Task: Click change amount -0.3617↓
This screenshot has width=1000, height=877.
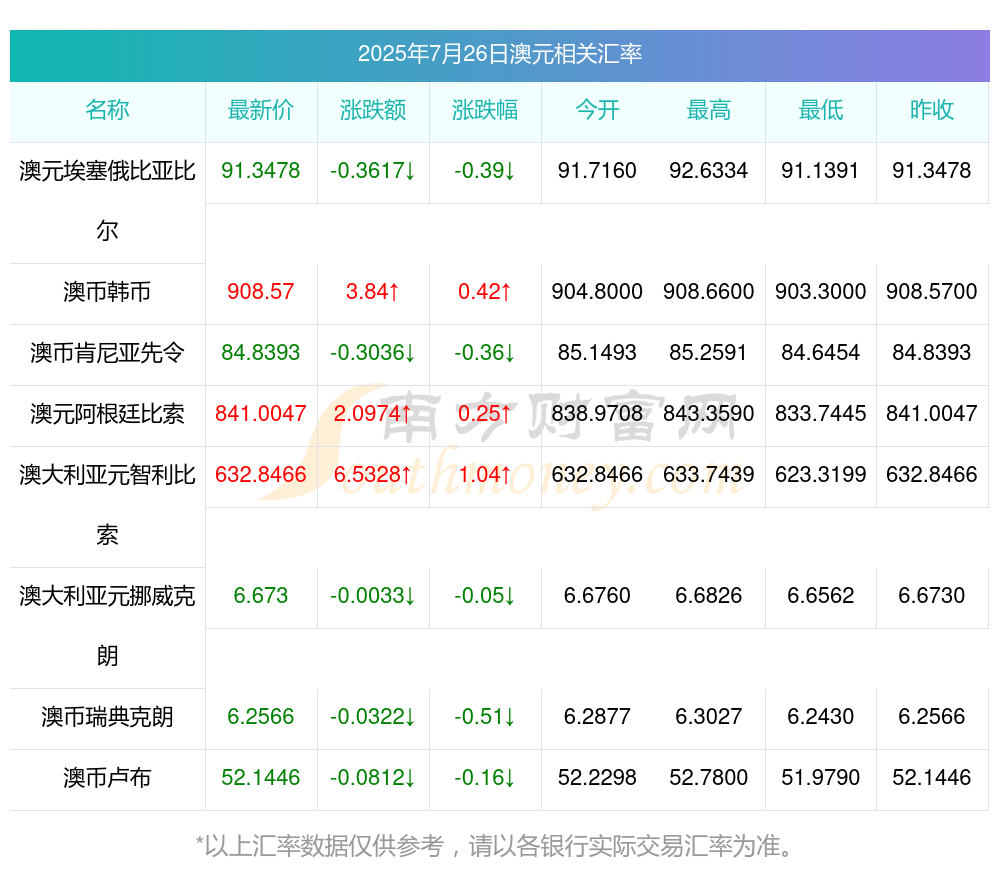Action: [x=373, y=170]
